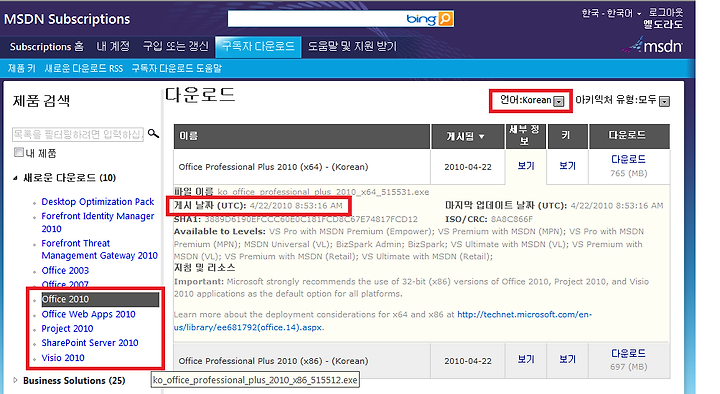Select Office 2007 in the product list
The image size is (720, 394).
click(65, 284)
